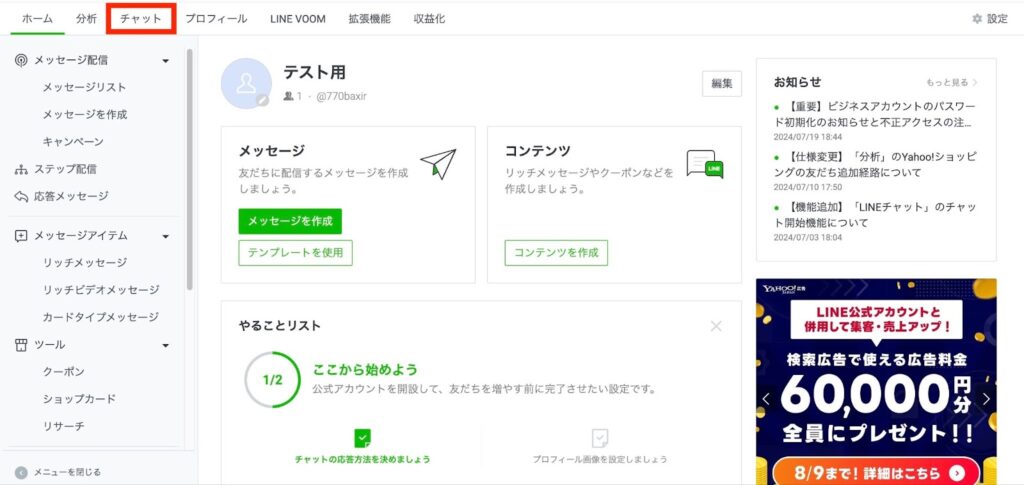The width and height of the screenshot is (1024, 485).
Task: Click the settings gear icon
Action: coord(977,19)
